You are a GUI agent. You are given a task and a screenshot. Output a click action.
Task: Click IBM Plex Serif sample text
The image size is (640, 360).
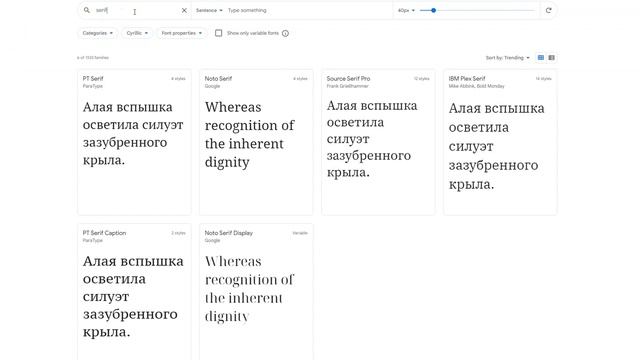click(x=496, y=146)
